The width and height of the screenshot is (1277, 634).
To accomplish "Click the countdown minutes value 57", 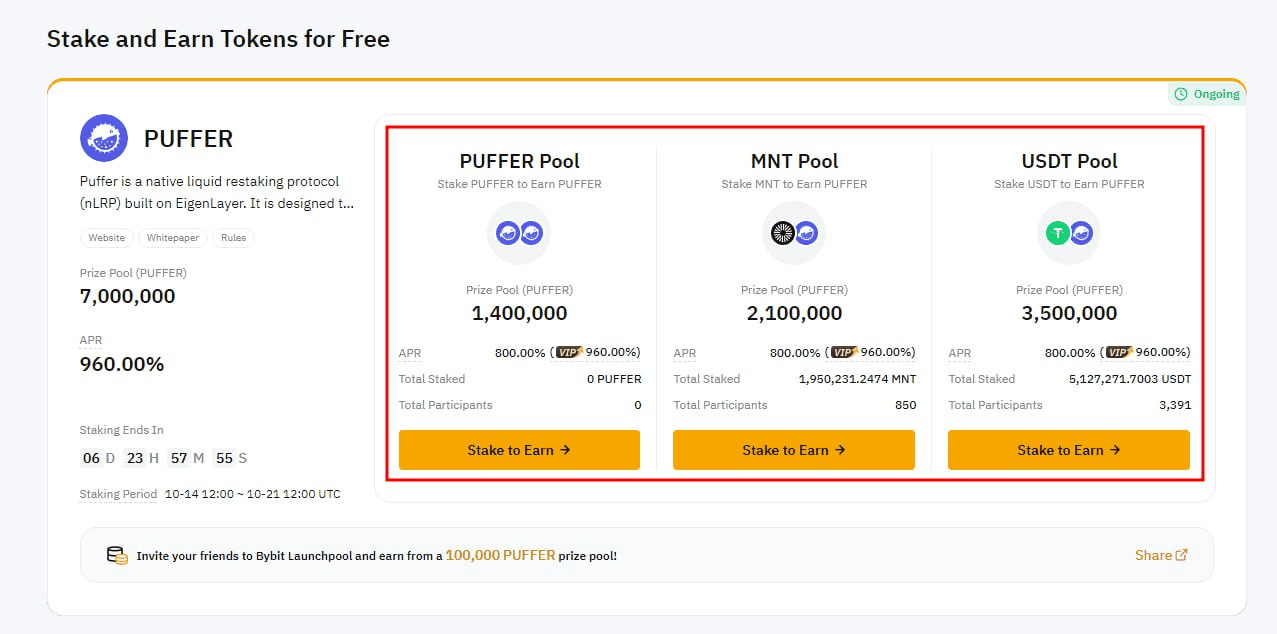I will pyautogui.click(x=179, y=458).
